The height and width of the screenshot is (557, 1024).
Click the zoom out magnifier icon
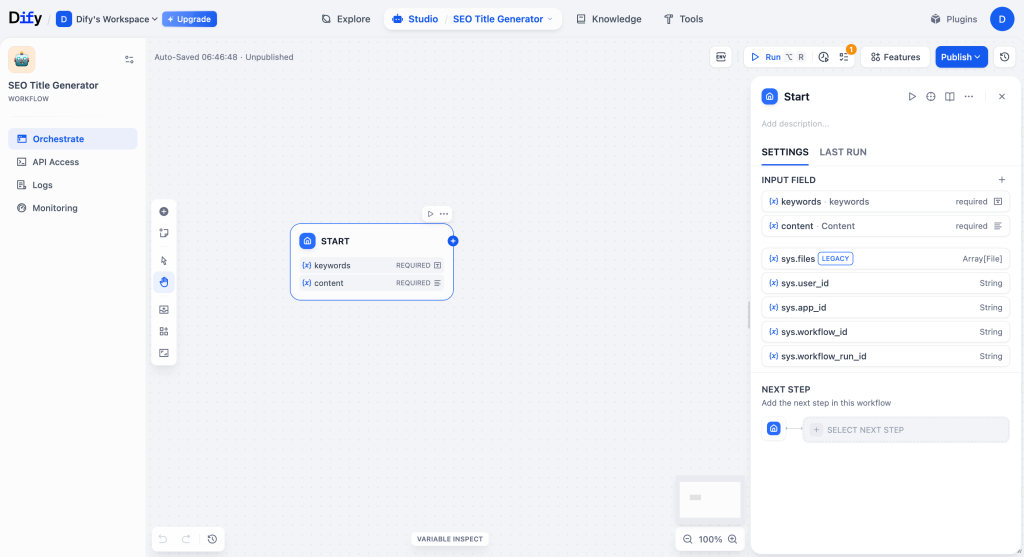click(688, 539)
